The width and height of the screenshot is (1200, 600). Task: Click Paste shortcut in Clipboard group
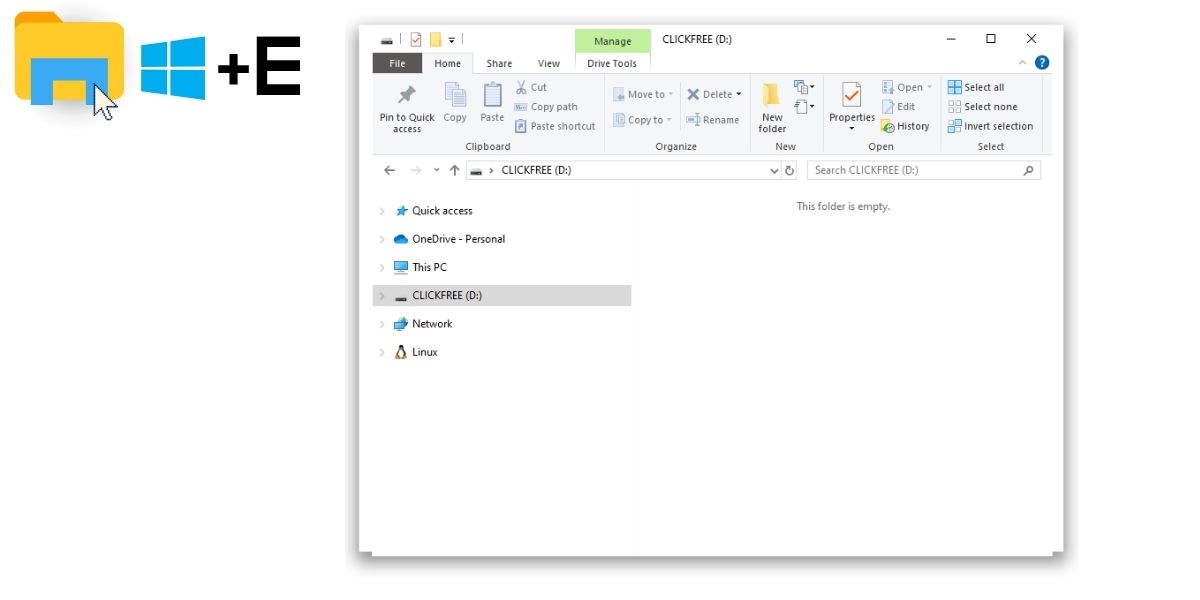point(555,126)
